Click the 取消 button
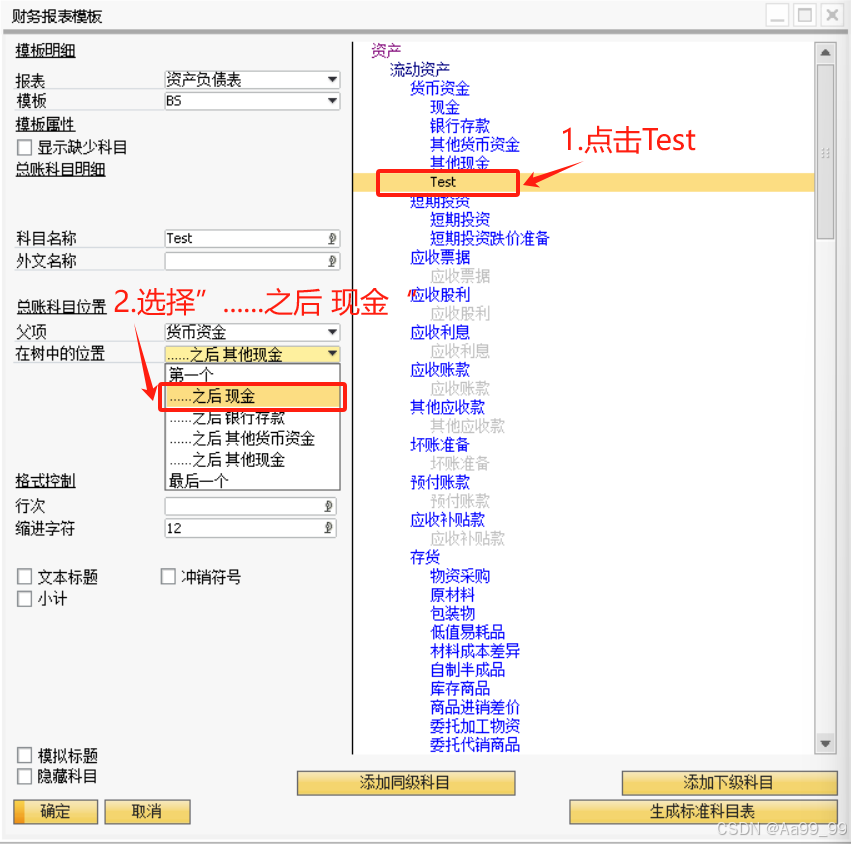Viewport: 851px width, 844px height. tap(147, 811)
